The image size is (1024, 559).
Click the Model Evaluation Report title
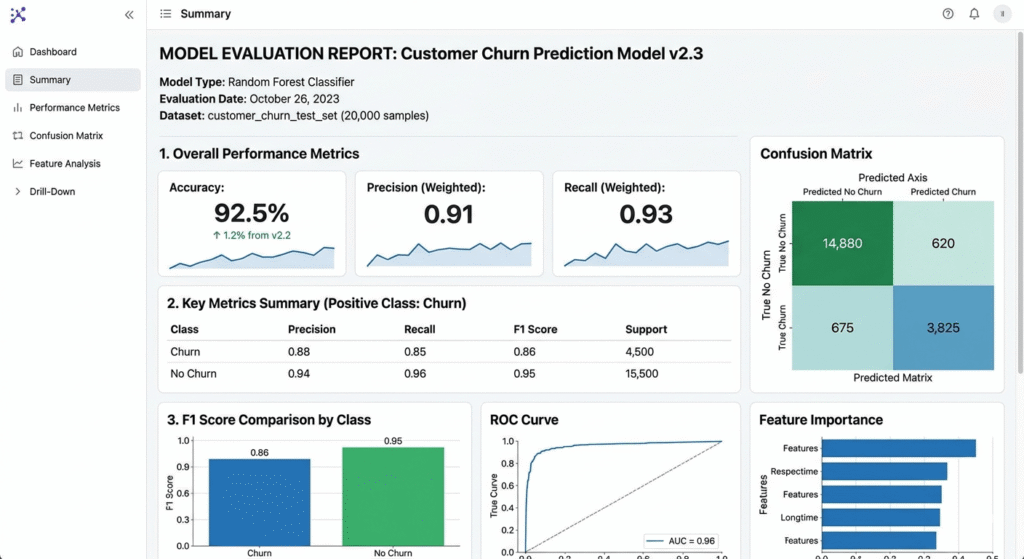coord(431,54)
